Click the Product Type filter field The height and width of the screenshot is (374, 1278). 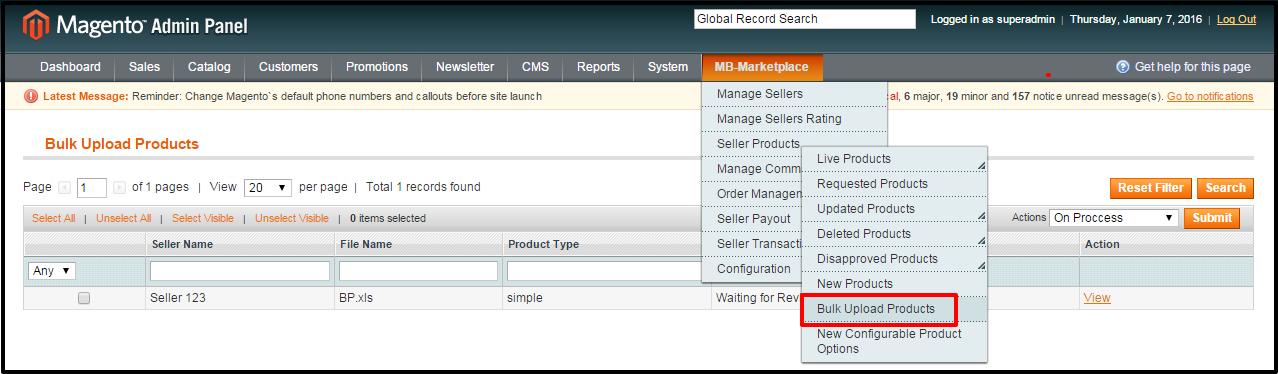(x=608, y=271)
